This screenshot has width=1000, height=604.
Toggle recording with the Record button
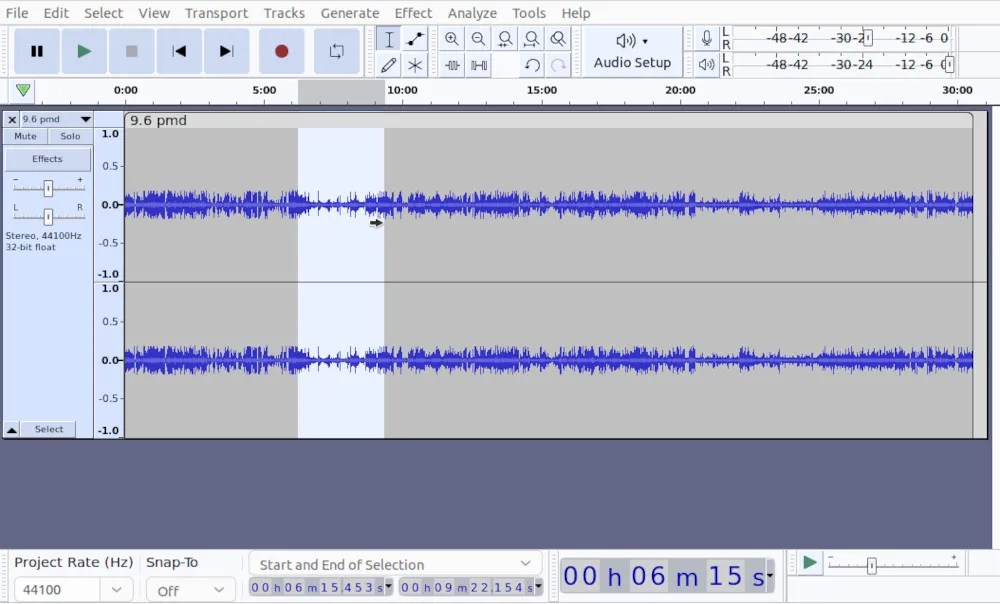coord(281,50)
